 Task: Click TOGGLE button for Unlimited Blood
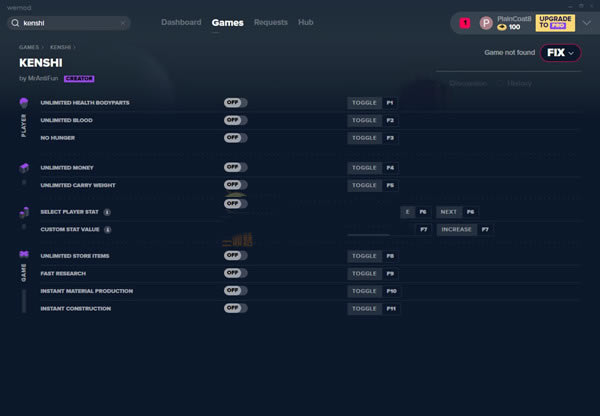tap(364, 121)
